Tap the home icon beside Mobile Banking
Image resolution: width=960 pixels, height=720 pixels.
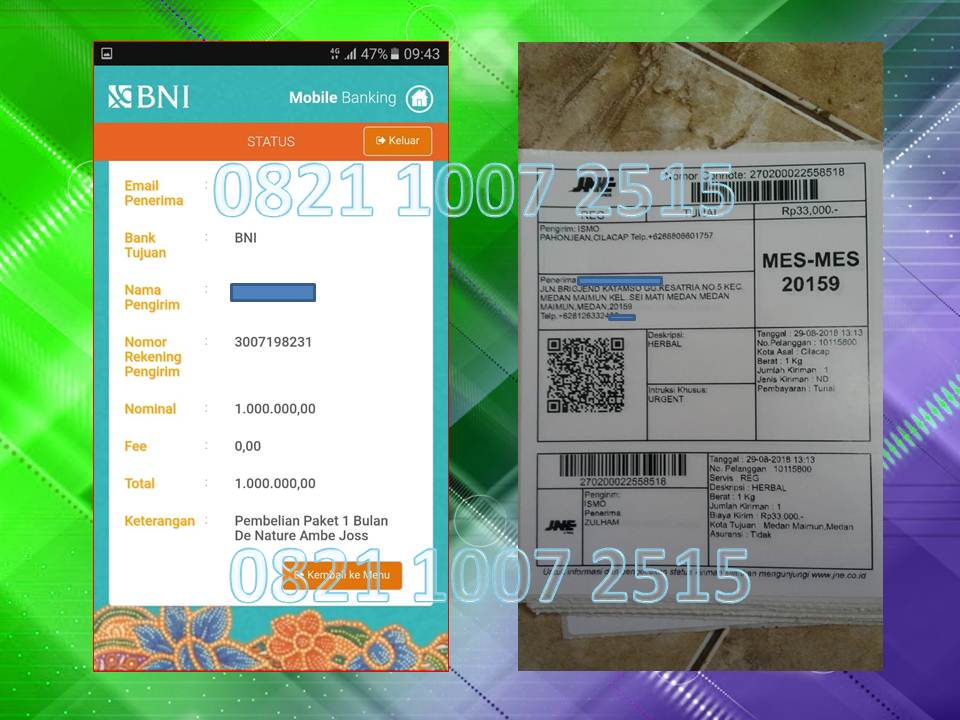(x=419, y=98)
